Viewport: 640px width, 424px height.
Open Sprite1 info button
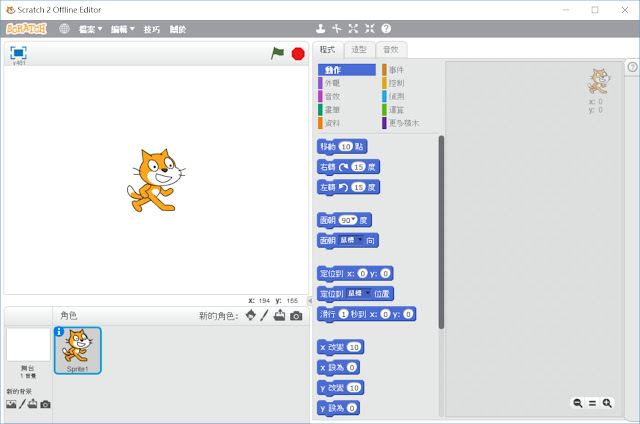[x=59, y=332]
